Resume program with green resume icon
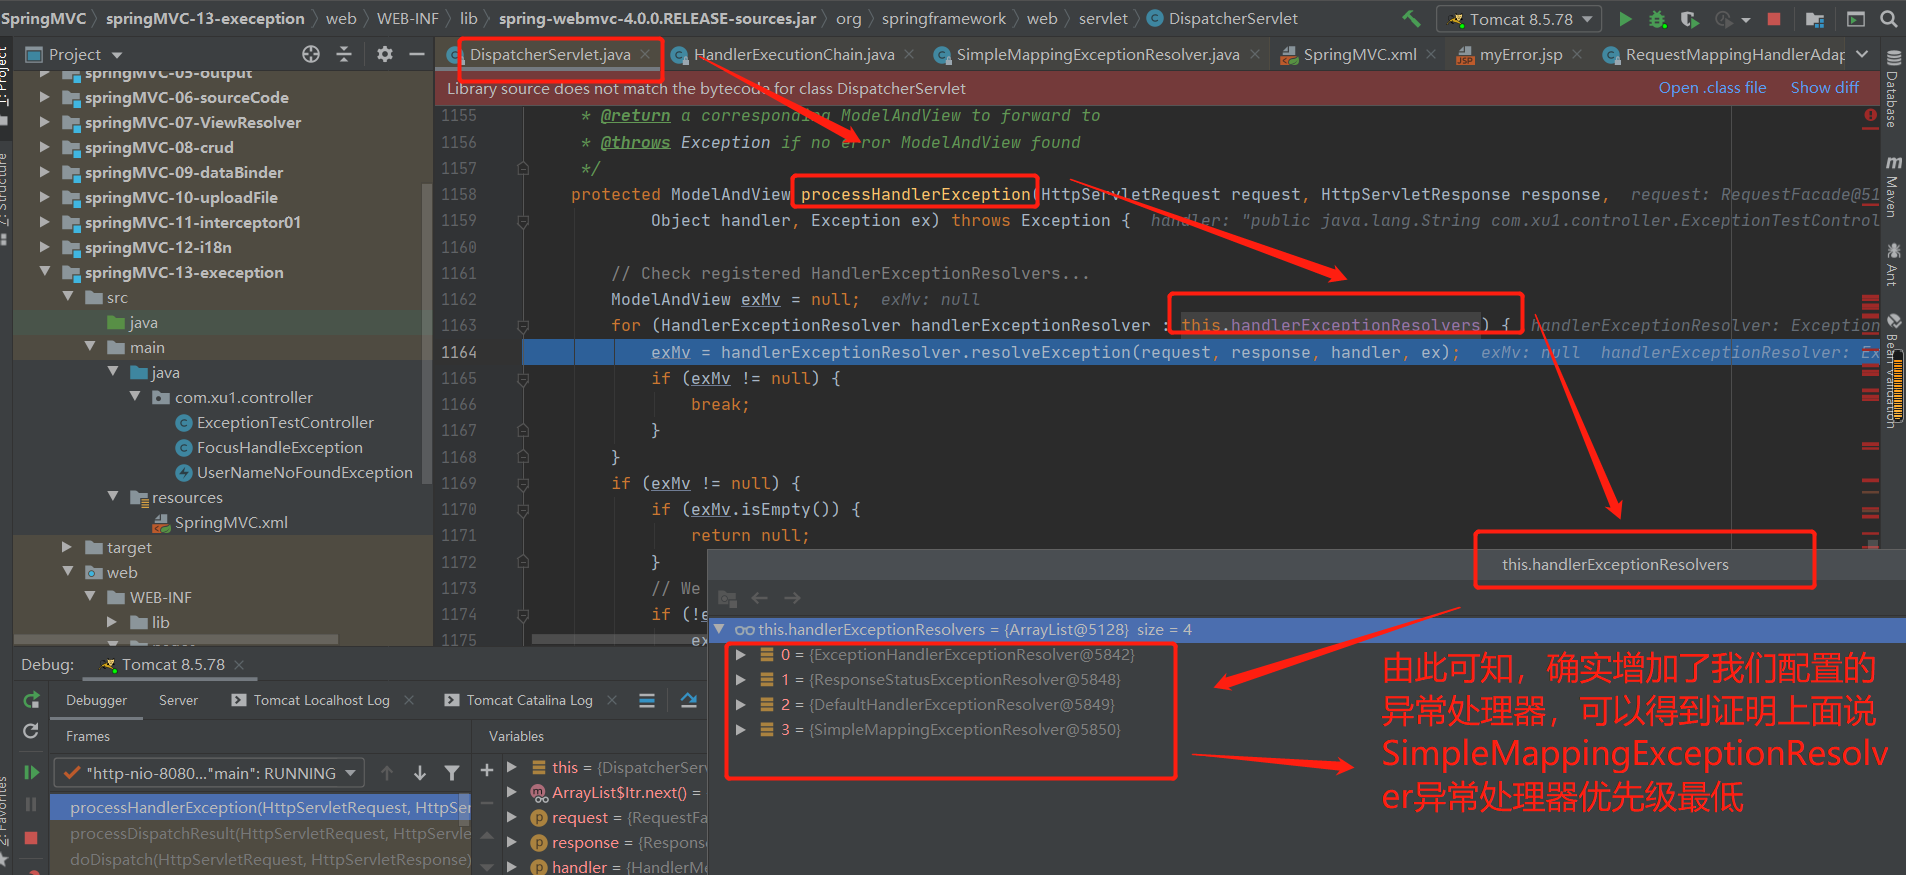Screen dimensions: 1906x875 click(x=31, y=772)
